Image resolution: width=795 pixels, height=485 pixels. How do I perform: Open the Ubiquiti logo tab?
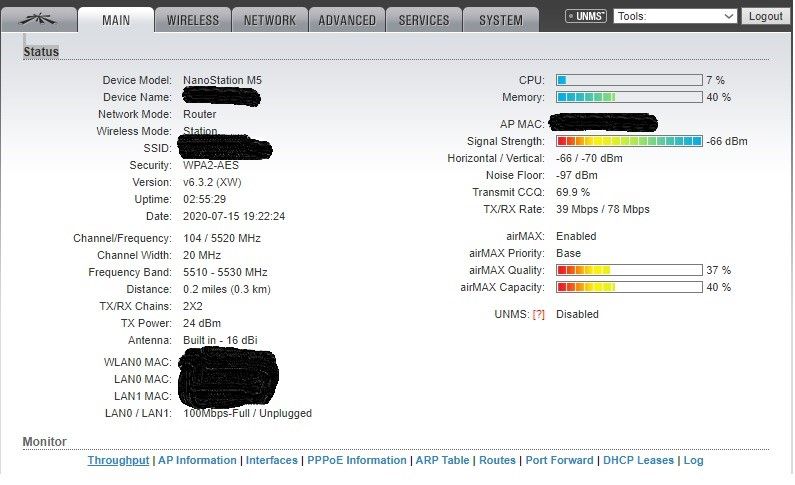click(x=39, y=20)
